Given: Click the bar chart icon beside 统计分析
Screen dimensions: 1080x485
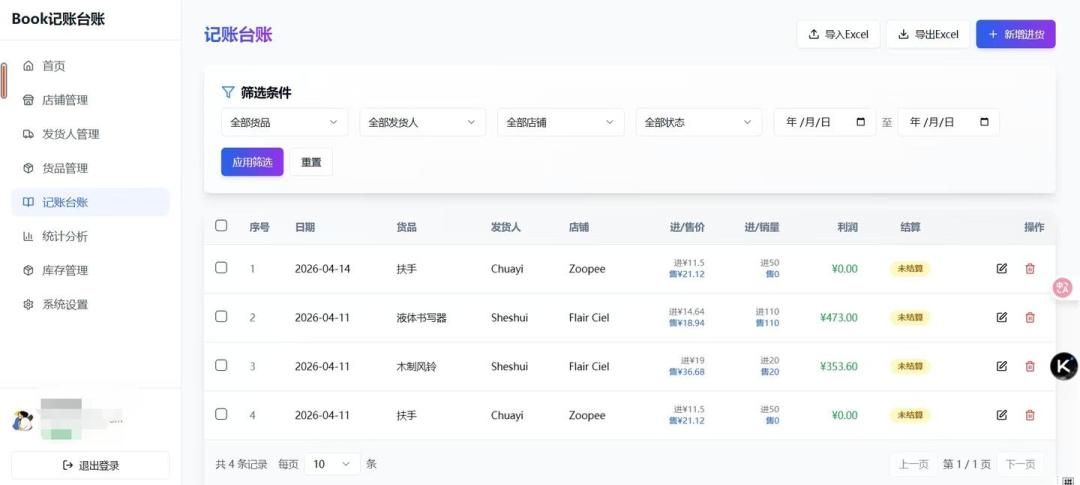Looking at the screenshot, I should [28, 236].
